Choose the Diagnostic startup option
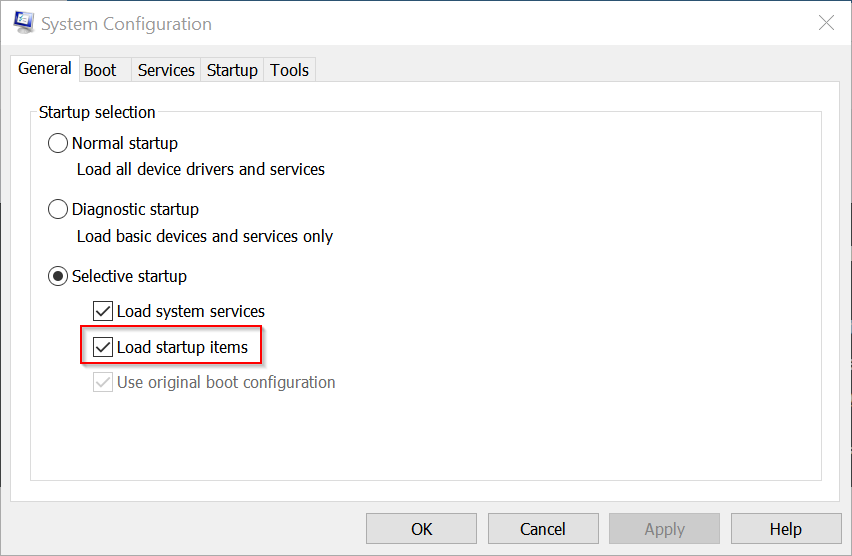The height and width of the screenshot is (556, 852). pyautogui.click(x=58, y=209)
